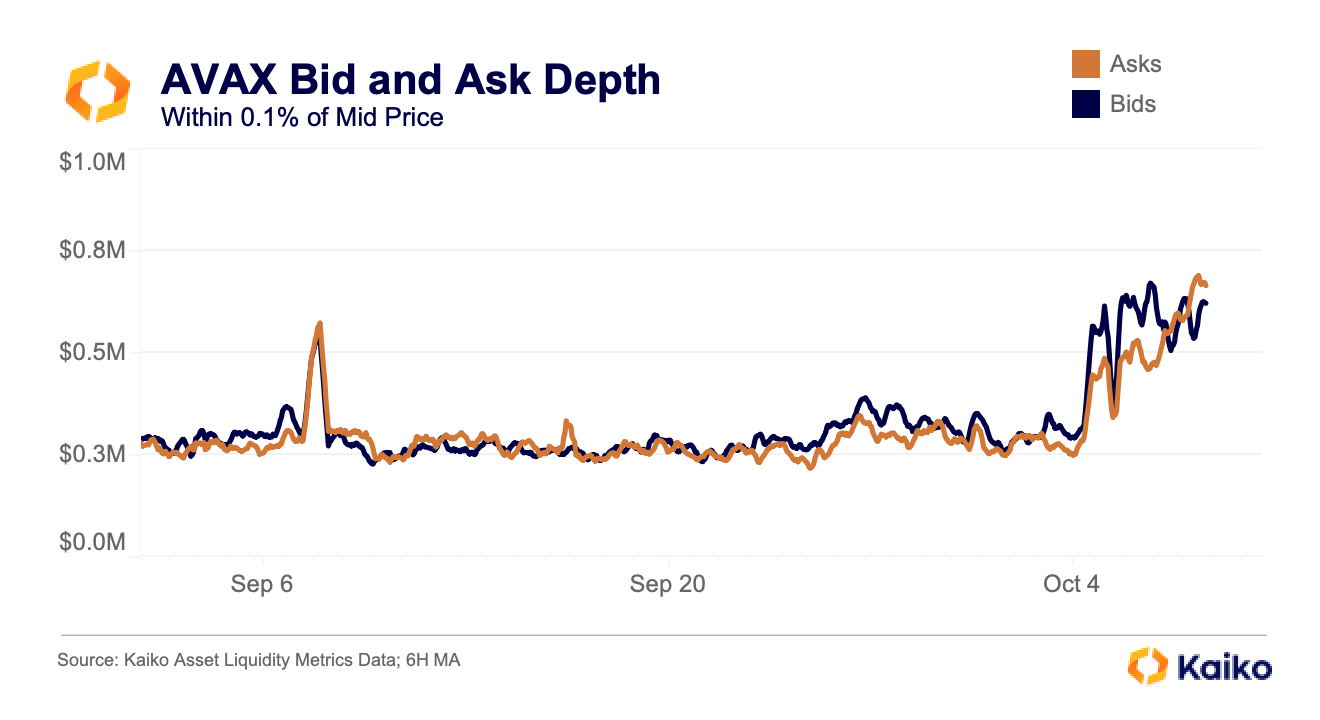Click the $1.0M y-axis label

[91, 162]
